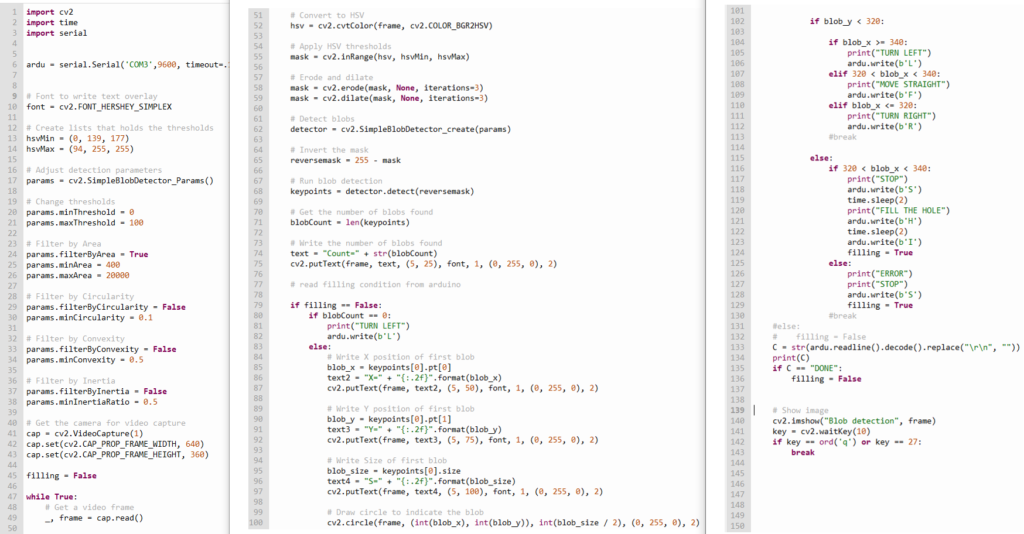The height and width of the screenshot is (534, 1024).
Task: Click the if C == "DONE" condition line
Action: coord(811,368)
